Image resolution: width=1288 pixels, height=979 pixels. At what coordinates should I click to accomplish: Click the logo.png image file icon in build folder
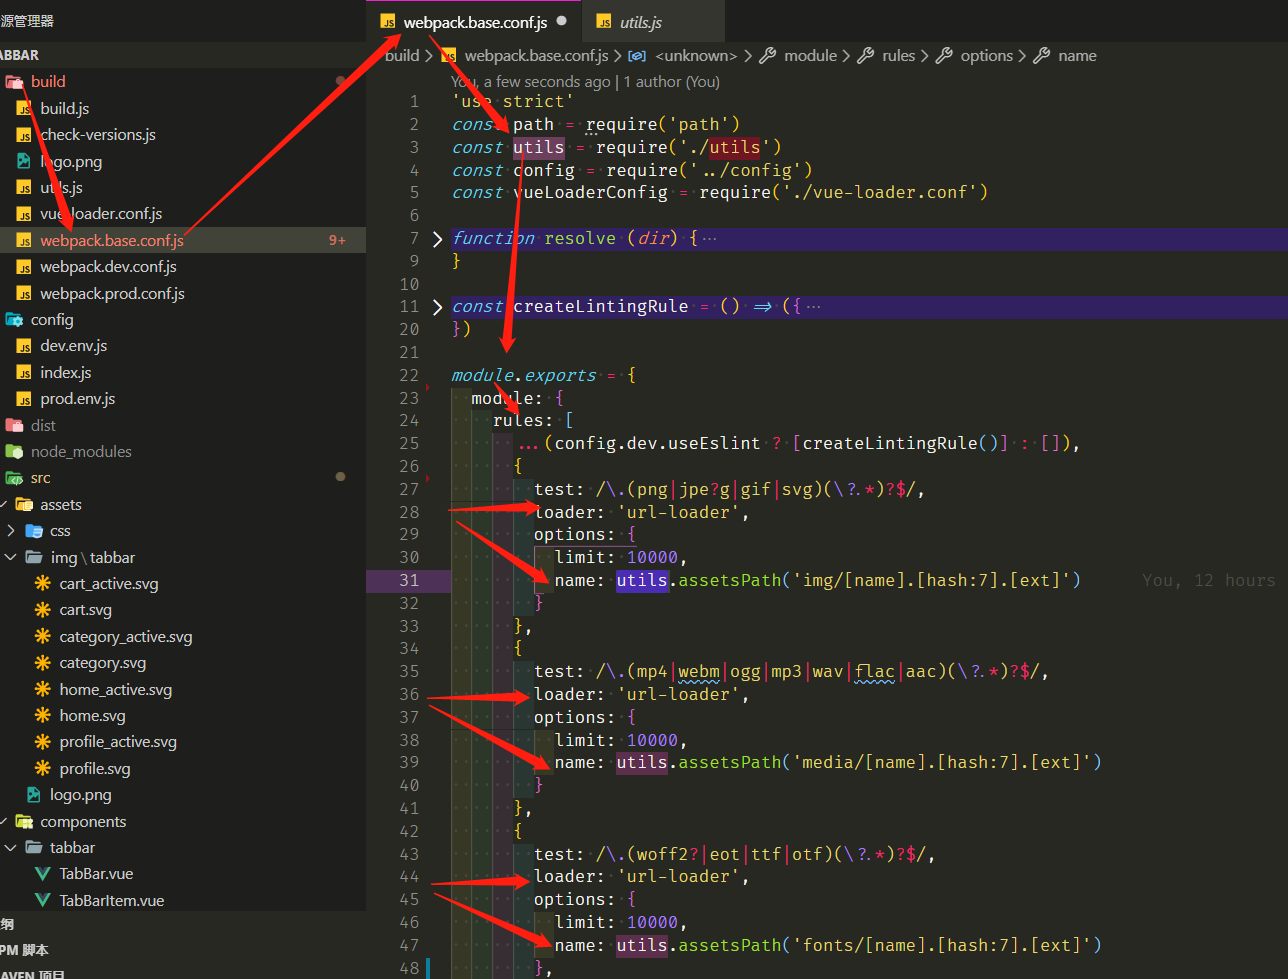tap(24, 161)
